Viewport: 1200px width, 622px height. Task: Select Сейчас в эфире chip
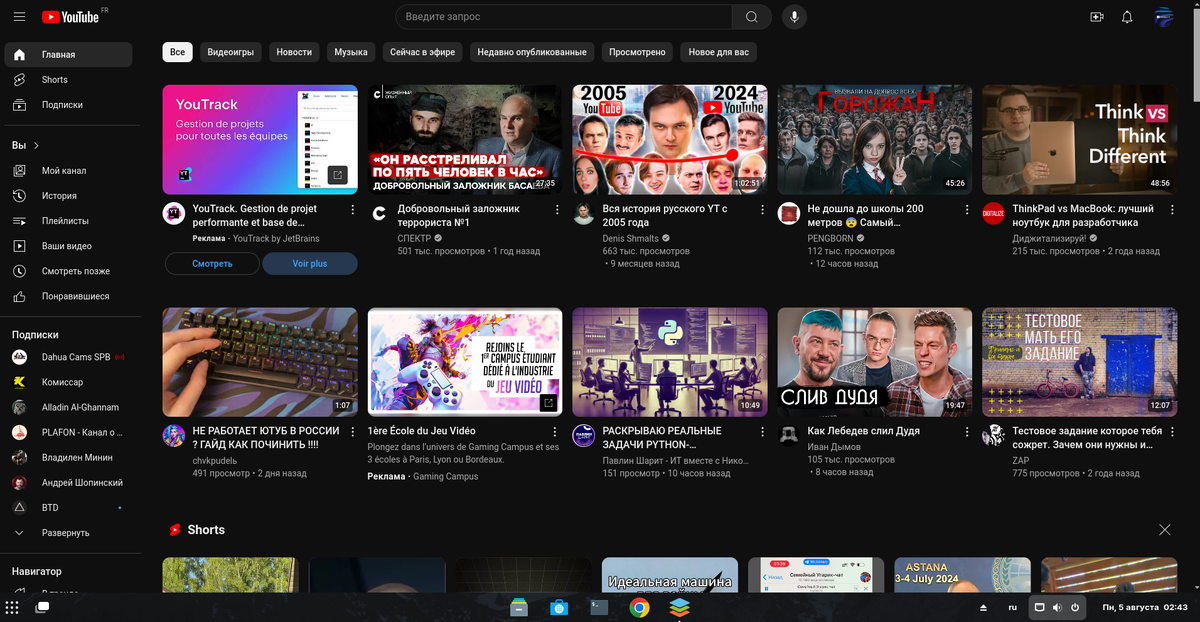point(423,52)
